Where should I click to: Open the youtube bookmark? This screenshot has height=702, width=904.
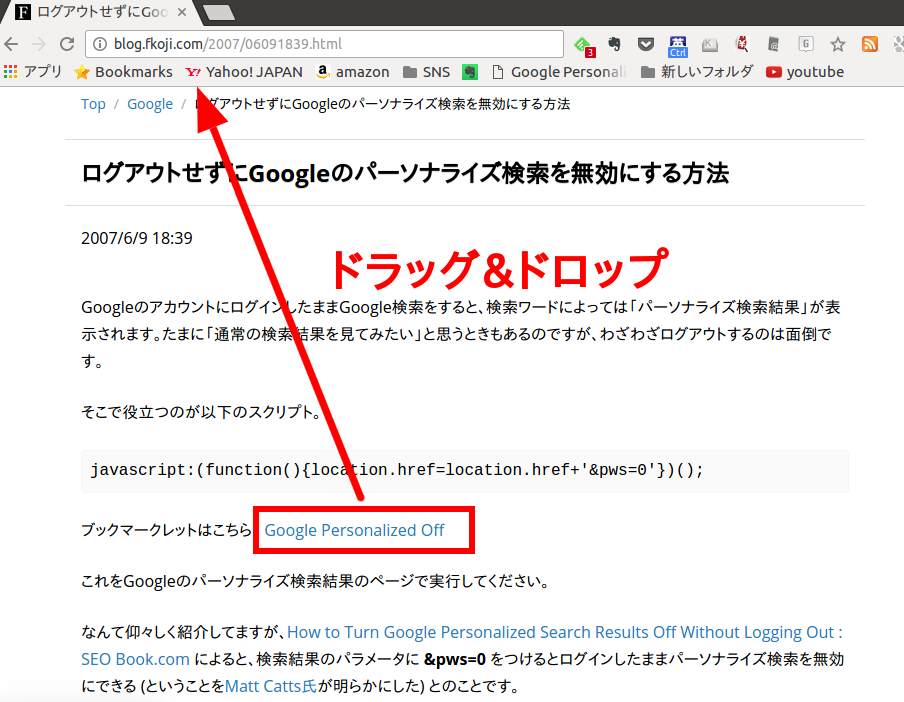[x=805, y=72]
